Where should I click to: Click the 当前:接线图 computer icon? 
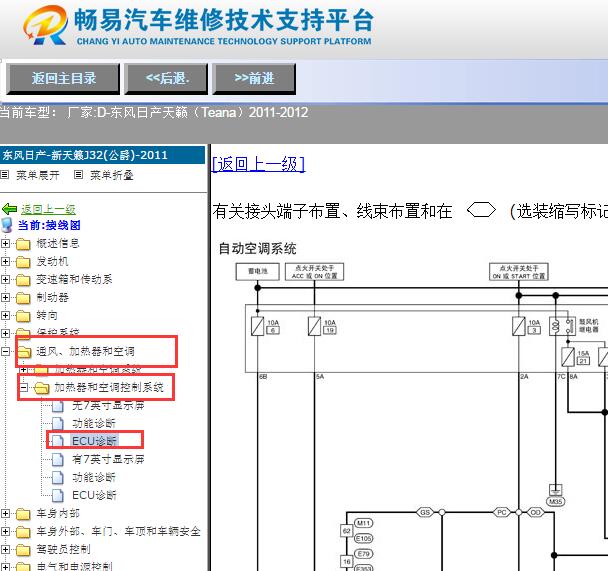[x=7, y=225]
